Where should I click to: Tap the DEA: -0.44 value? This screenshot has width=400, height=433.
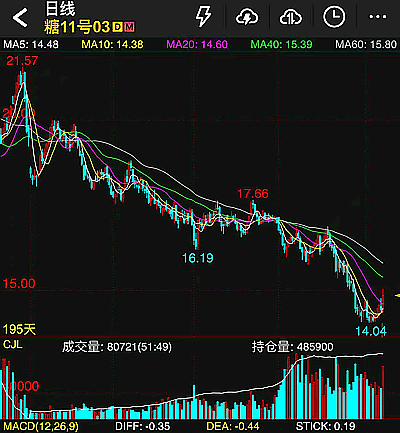(233, 426)
